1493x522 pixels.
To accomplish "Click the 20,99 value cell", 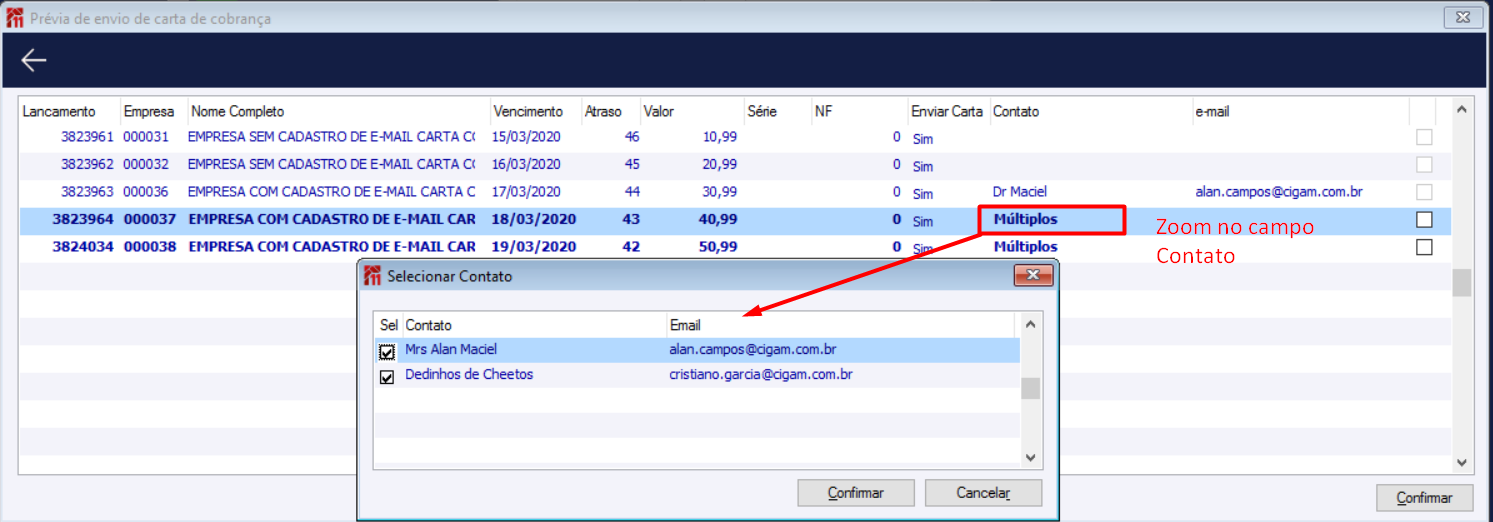I will tap(720, 164).
